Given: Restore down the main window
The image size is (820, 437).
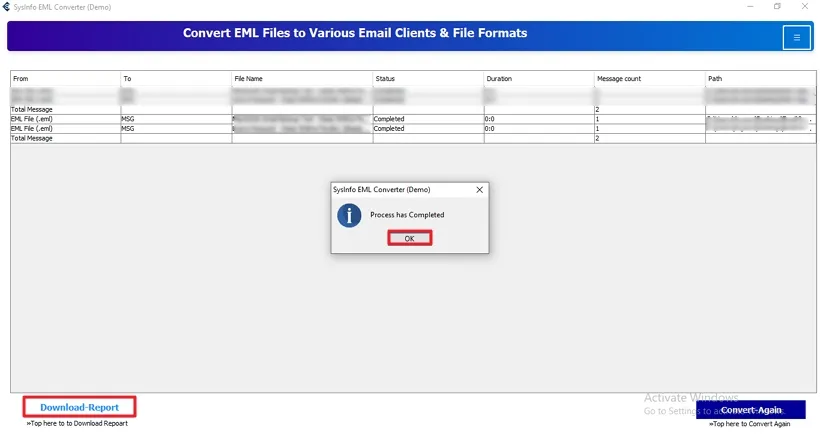Looking at the screenshot, I should (777, 7).
